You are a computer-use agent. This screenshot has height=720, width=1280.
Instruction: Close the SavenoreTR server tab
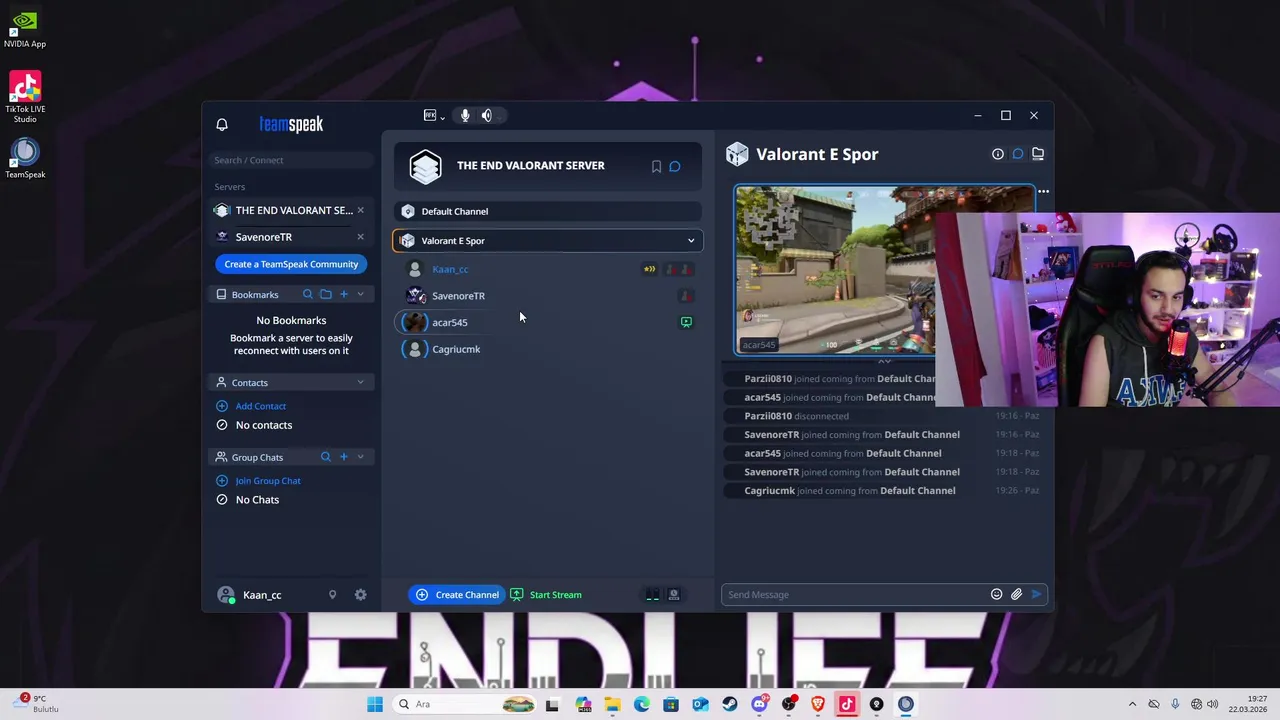pyautogui.click(x=360, y=237)
